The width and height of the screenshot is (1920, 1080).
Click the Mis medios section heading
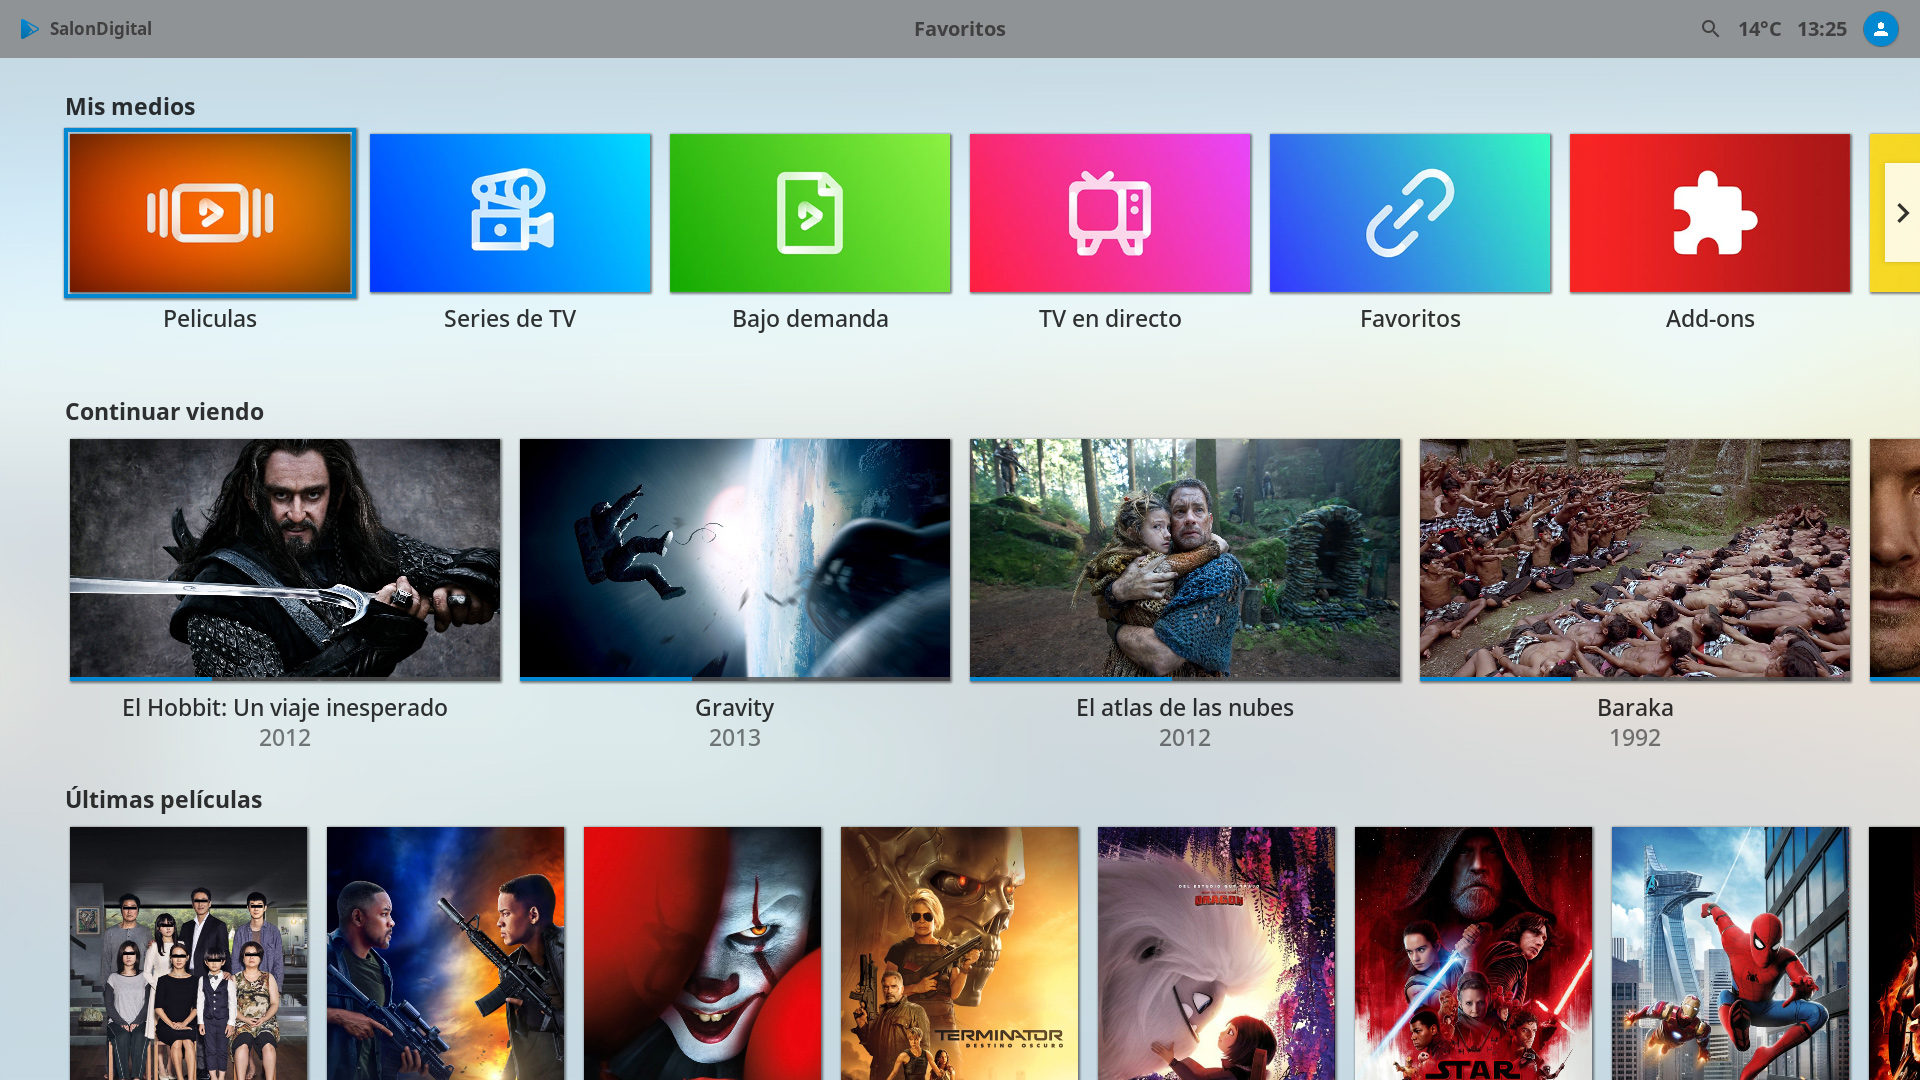130,107
